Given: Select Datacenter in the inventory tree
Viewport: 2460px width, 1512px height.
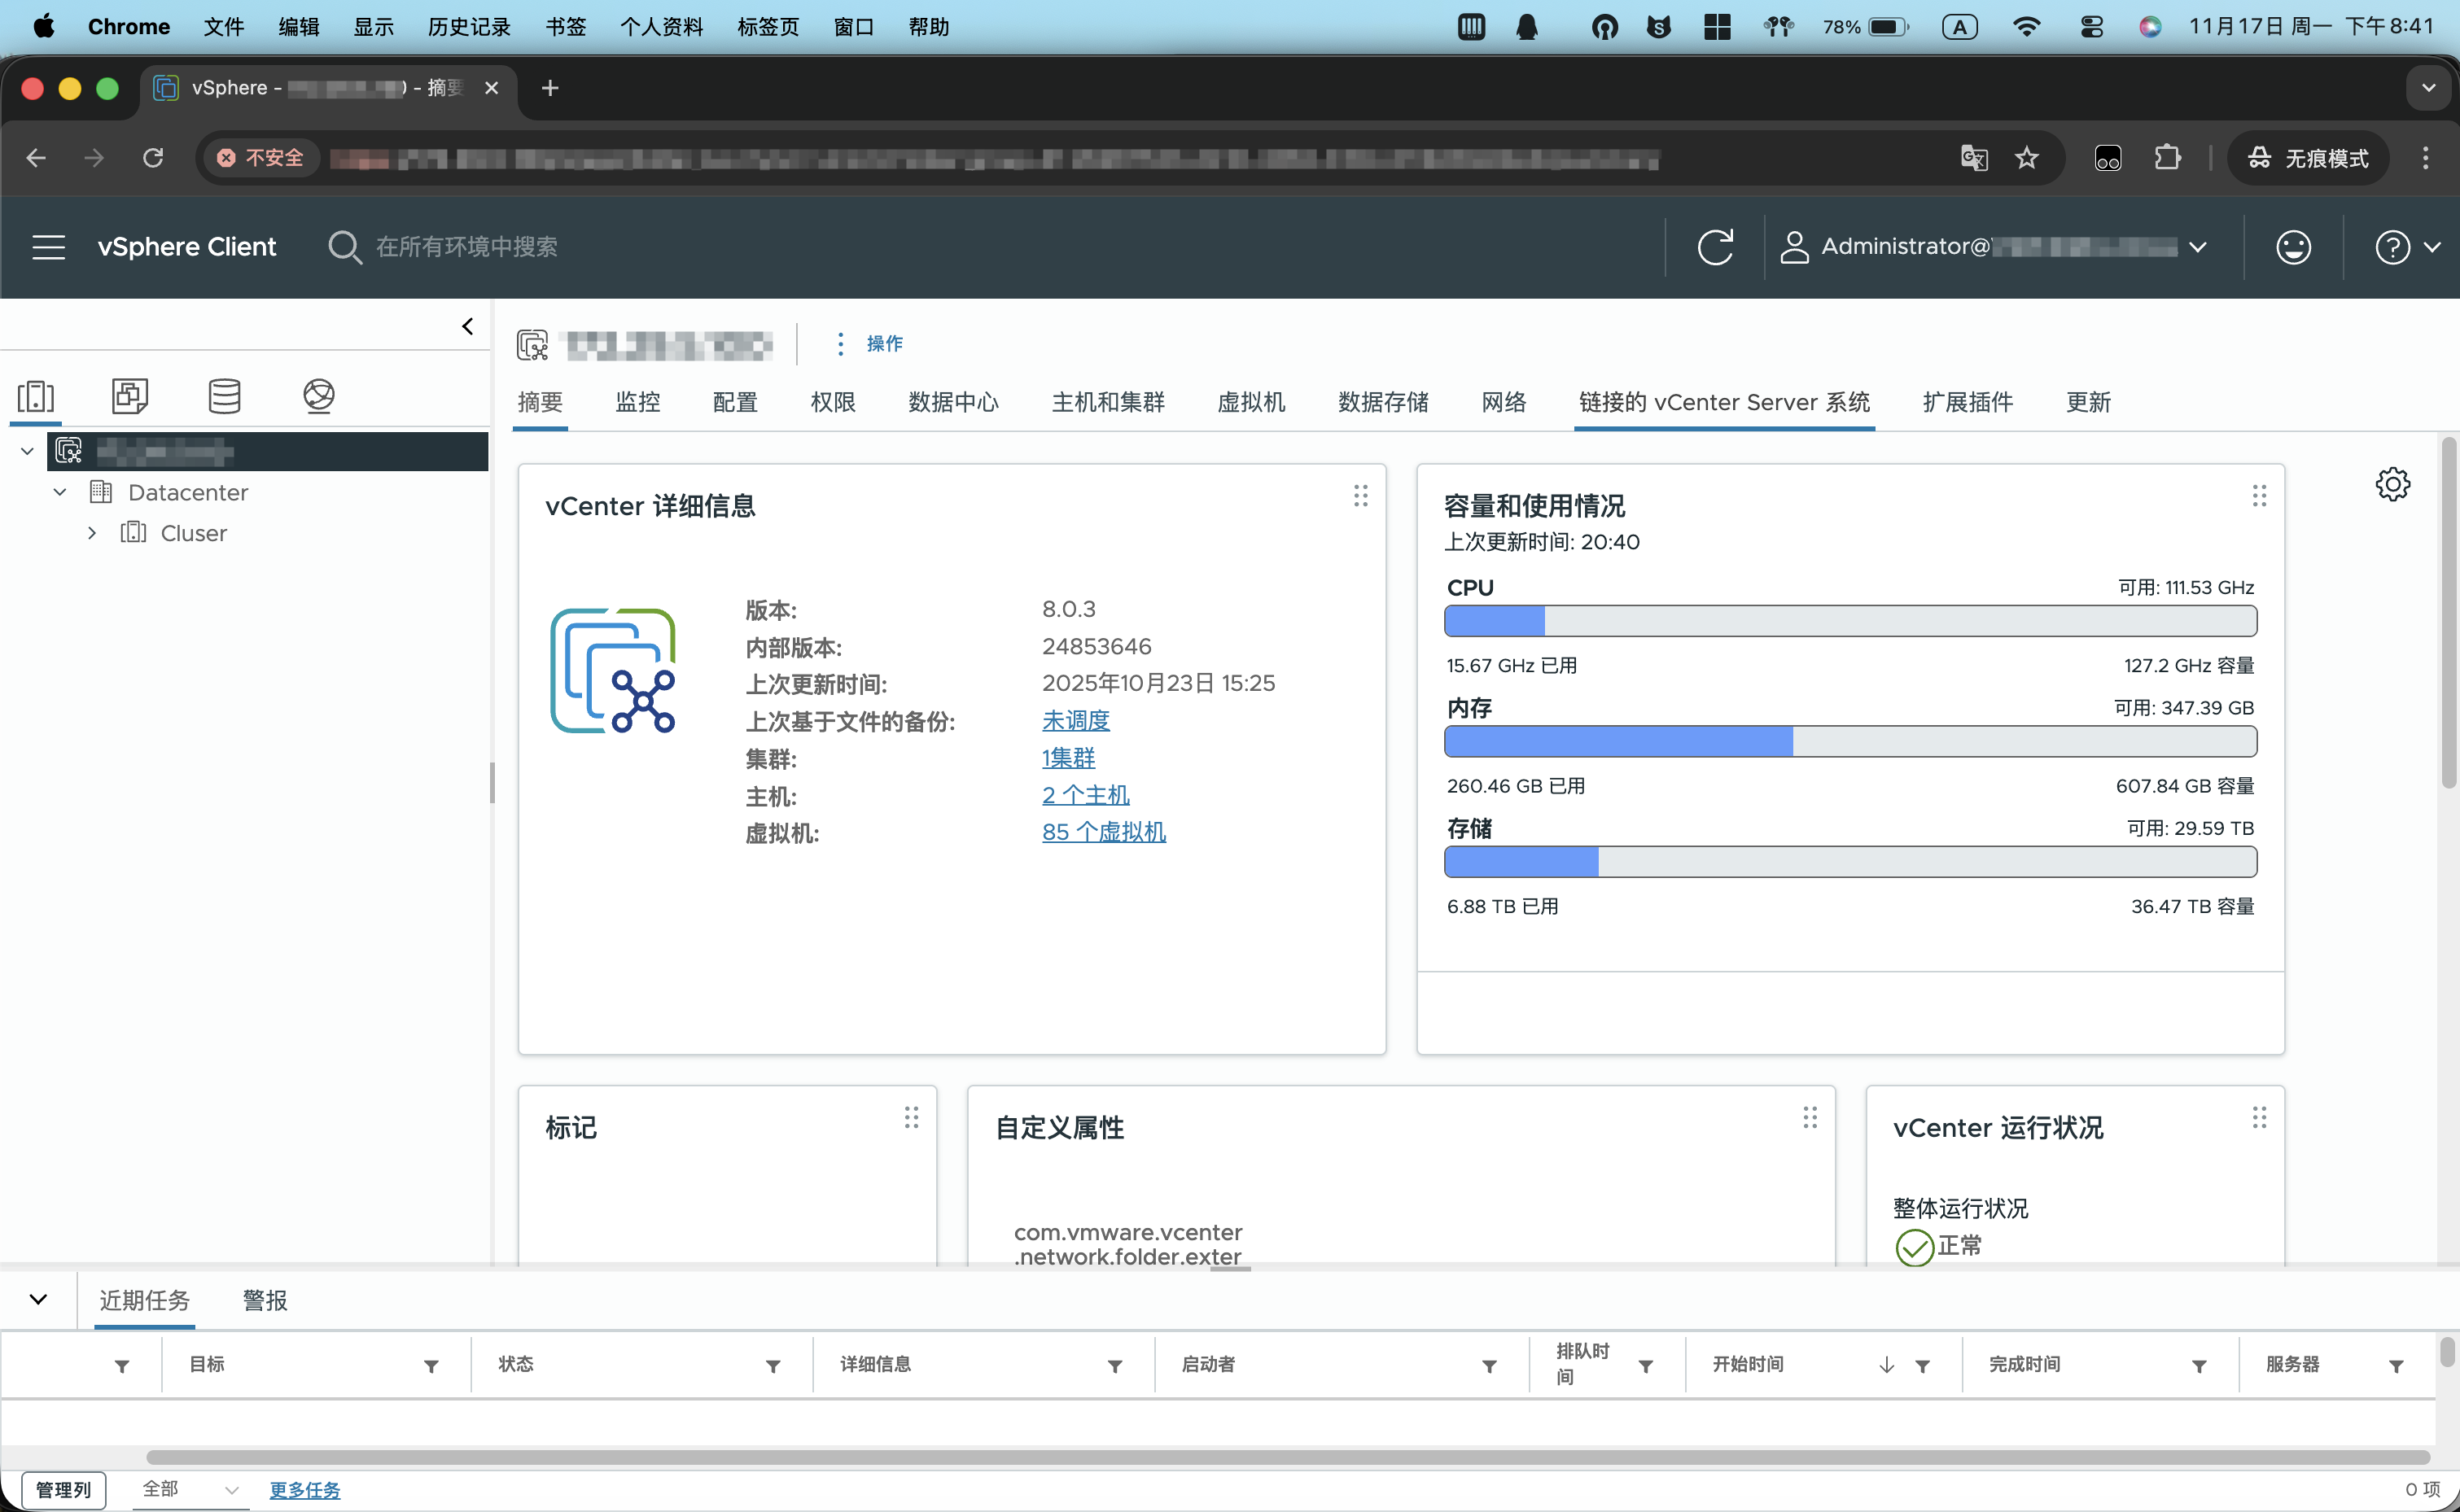Looking at the screenshot, I should (188, 492).
